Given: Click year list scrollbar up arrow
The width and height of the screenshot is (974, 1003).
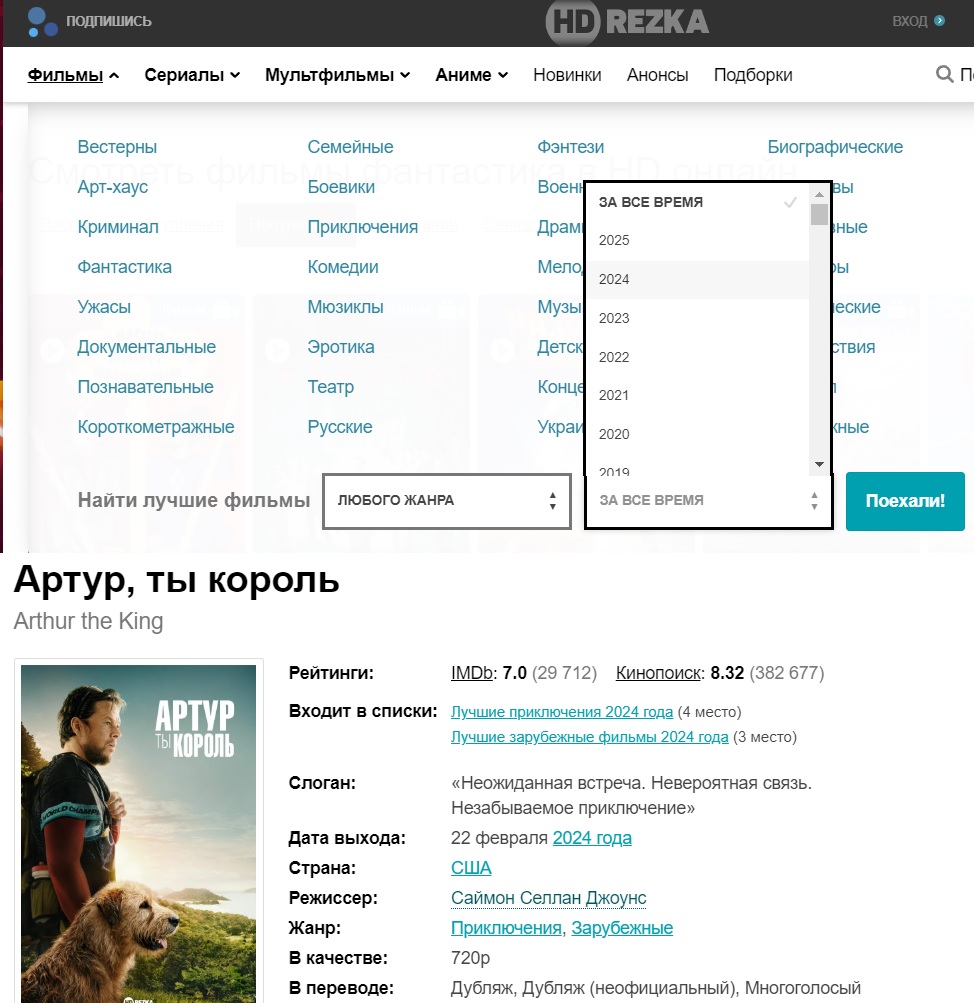Looking at the screenshot, I should pos(819,194).
